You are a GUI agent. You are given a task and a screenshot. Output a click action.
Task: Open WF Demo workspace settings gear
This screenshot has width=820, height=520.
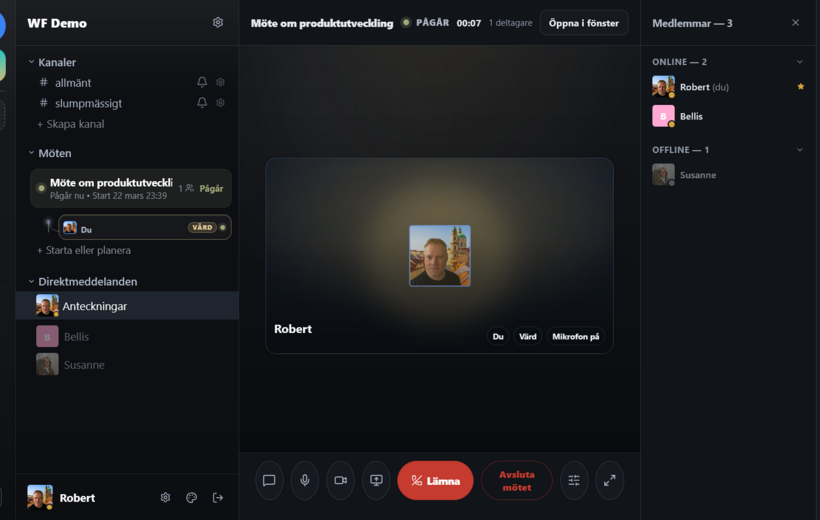point(218,23)
